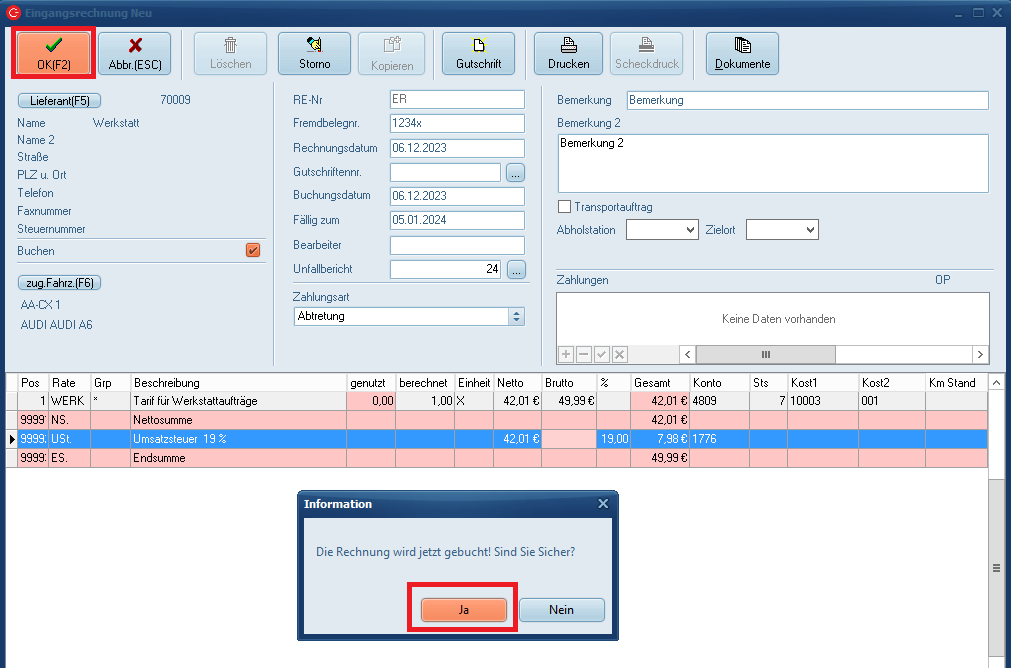The height and width of the screenshot is (668, 1011).
Task: Click into the Fremdbelegnr. input field
Action: (456, 123)
